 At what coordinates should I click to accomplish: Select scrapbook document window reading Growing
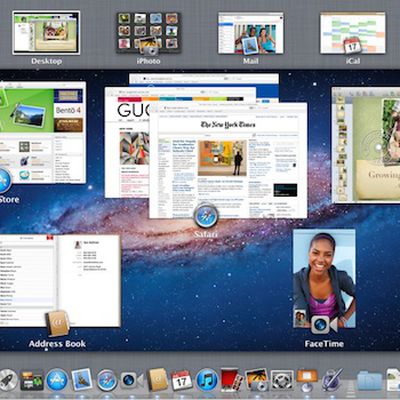366,145
